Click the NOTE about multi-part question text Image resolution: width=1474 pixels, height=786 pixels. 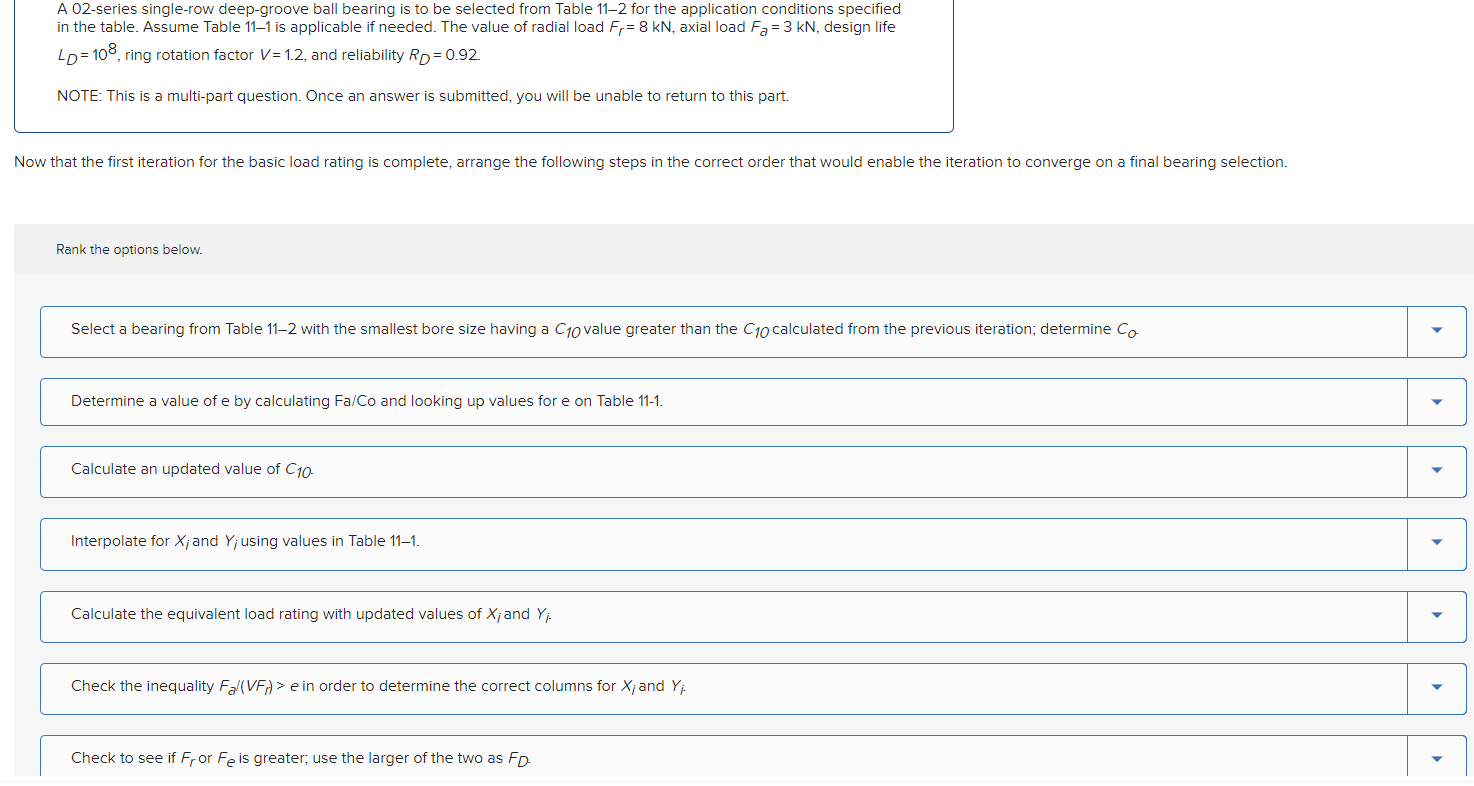click(423, 96)
